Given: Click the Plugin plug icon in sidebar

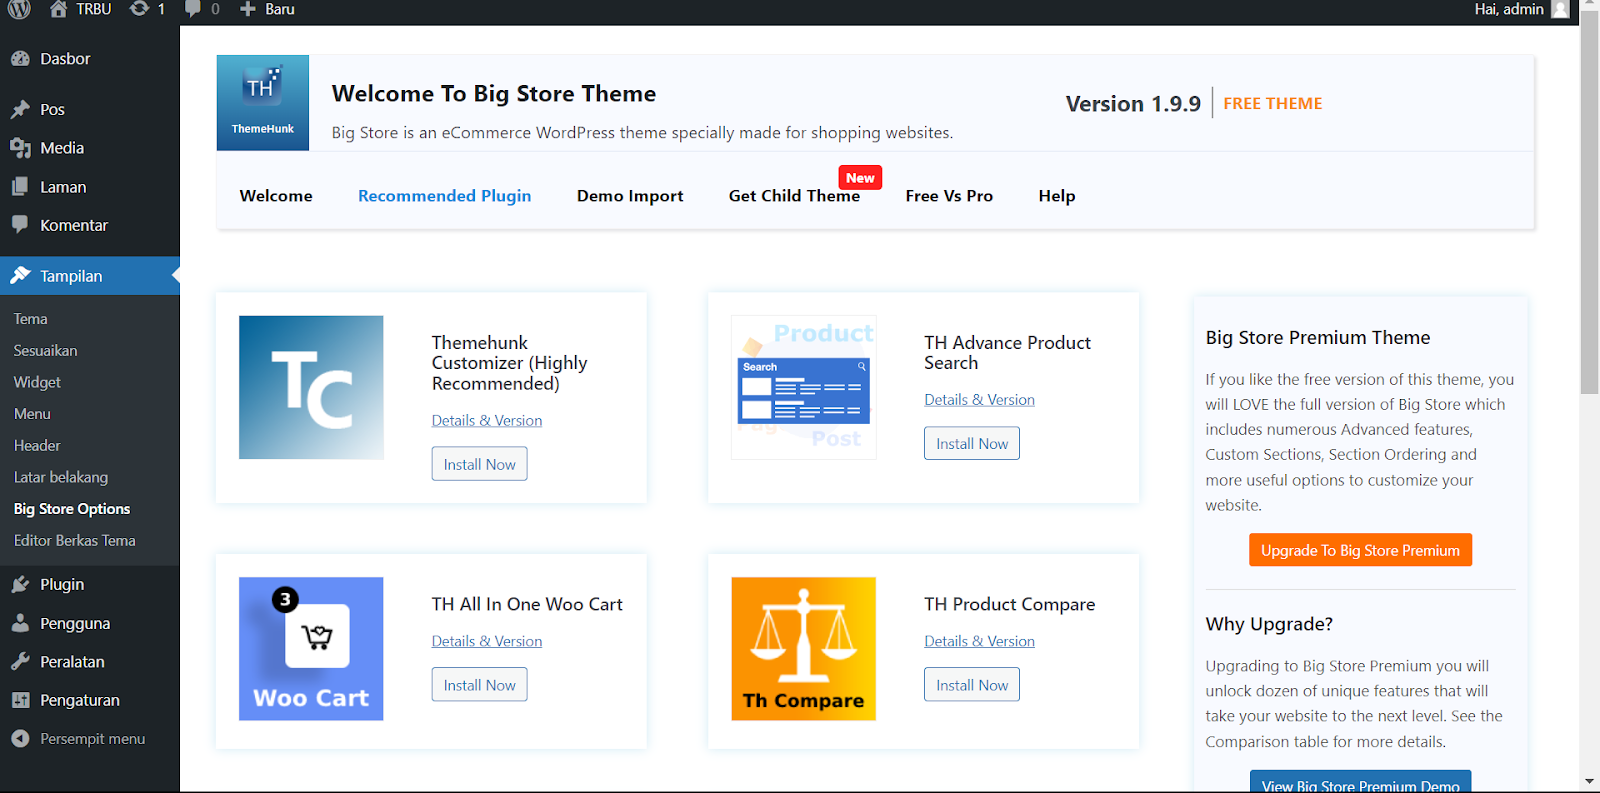Looking at the screenshot, I should tap(20, 584).
